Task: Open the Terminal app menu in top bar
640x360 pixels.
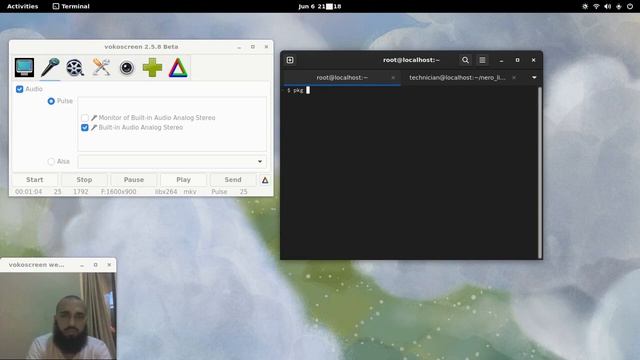Action: click(71, 7)
